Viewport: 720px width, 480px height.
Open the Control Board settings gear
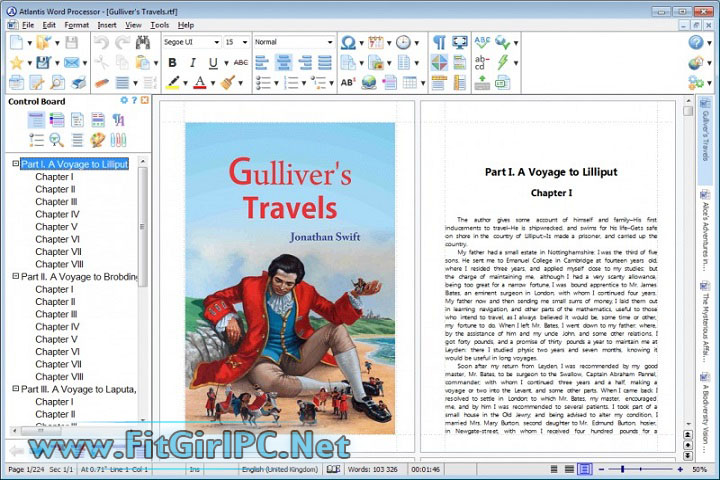pyautogui.click(x=124, y=101)
